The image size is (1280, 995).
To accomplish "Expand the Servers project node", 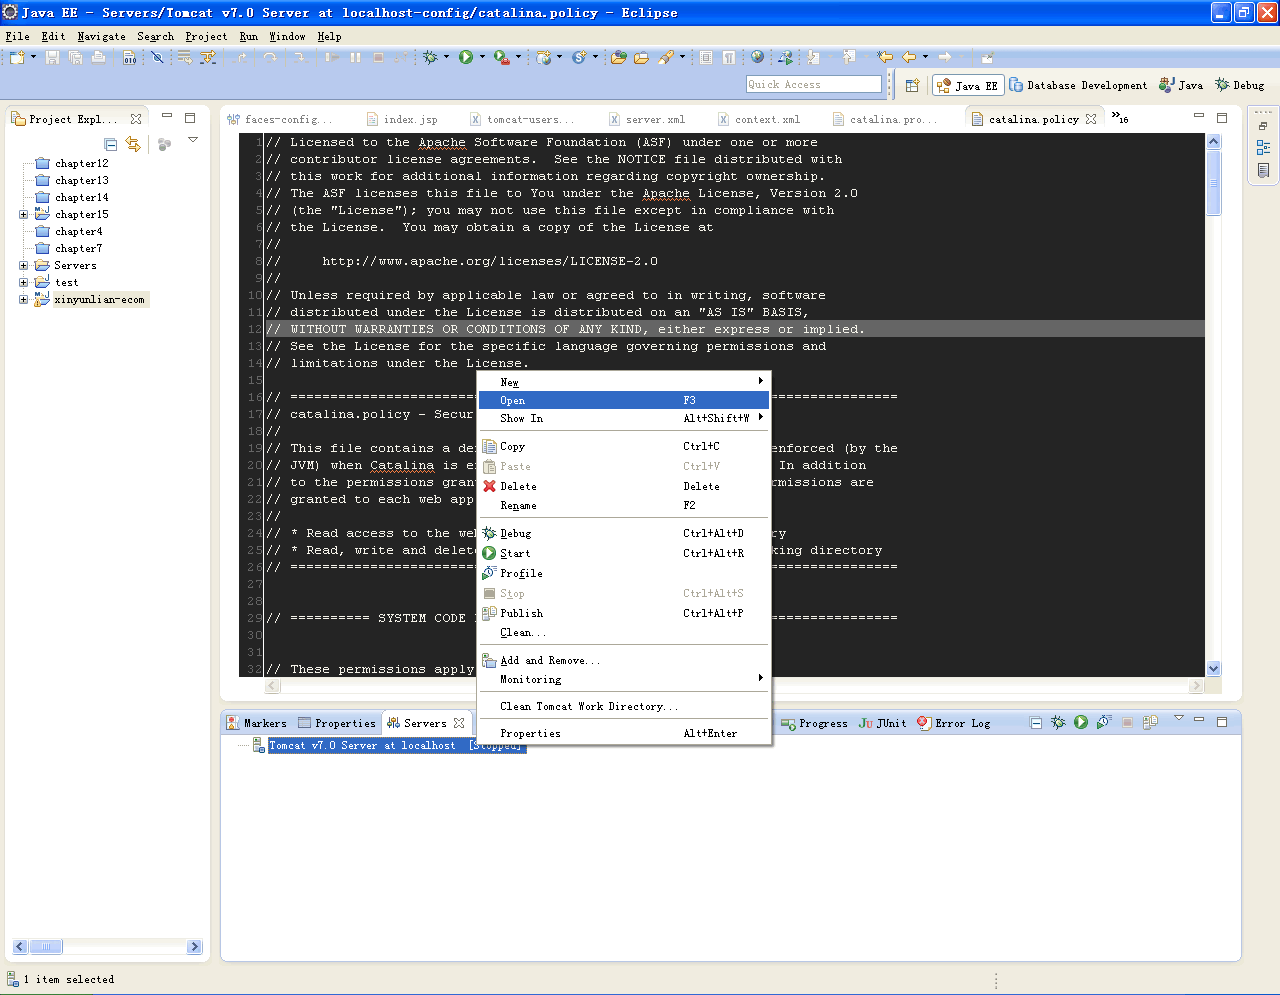I will (x=23, y=265).
